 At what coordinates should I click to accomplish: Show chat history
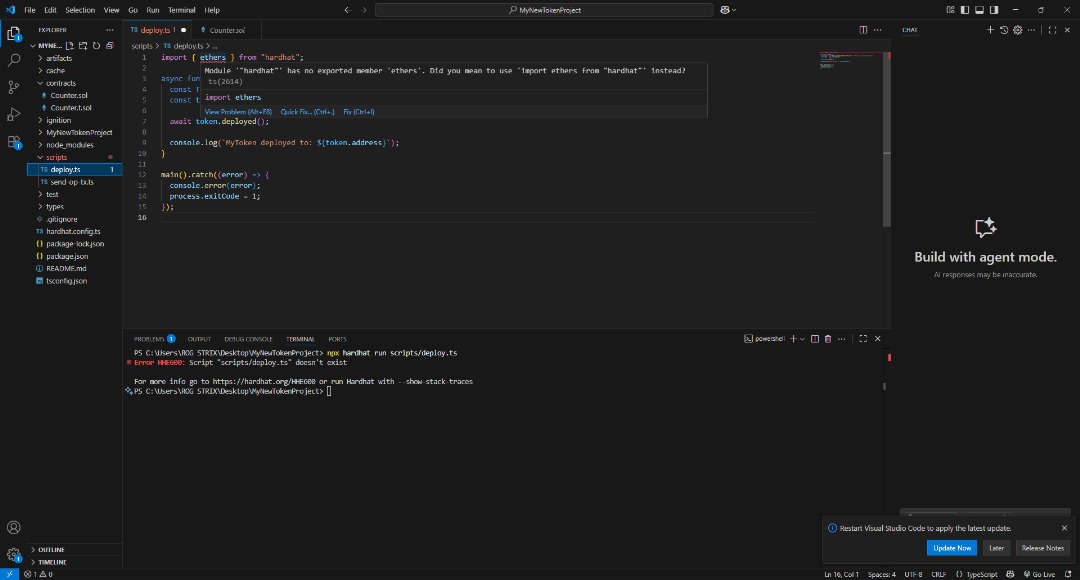coord(1004,30)
